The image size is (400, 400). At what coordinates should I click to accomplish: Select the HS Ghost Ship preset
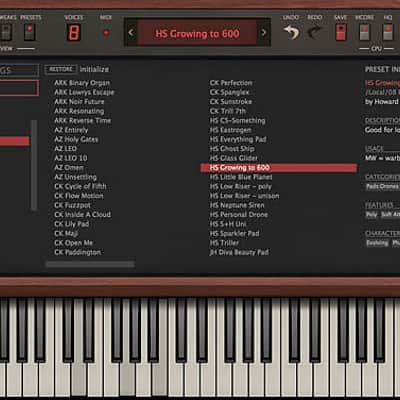click(232, 149)
